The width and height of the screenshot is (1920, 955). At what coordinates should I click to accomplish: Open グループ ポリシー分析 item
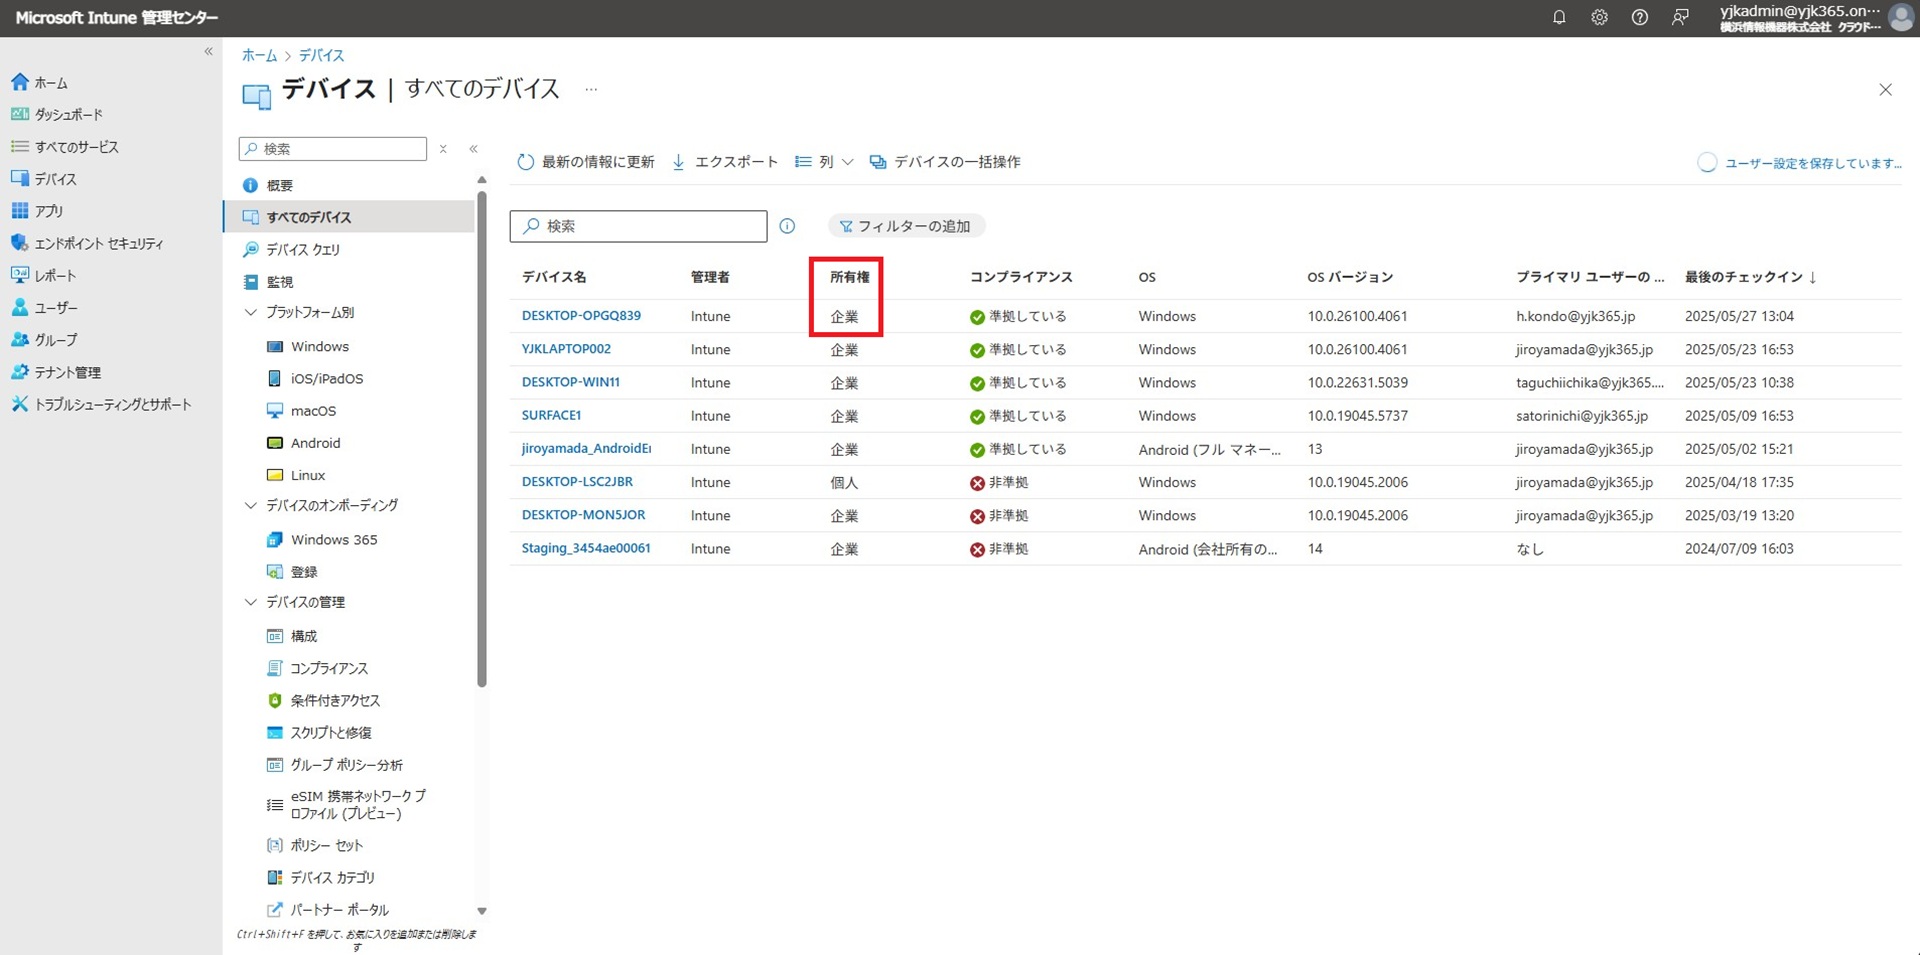(x=346, y=764)
